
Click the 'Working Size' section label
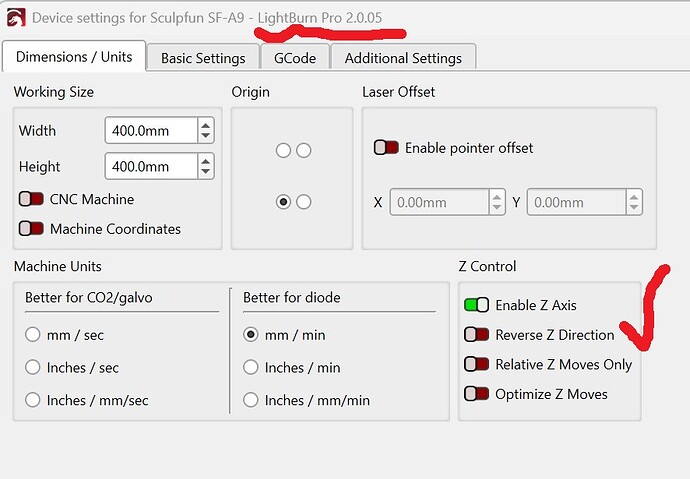coord(54,91)
